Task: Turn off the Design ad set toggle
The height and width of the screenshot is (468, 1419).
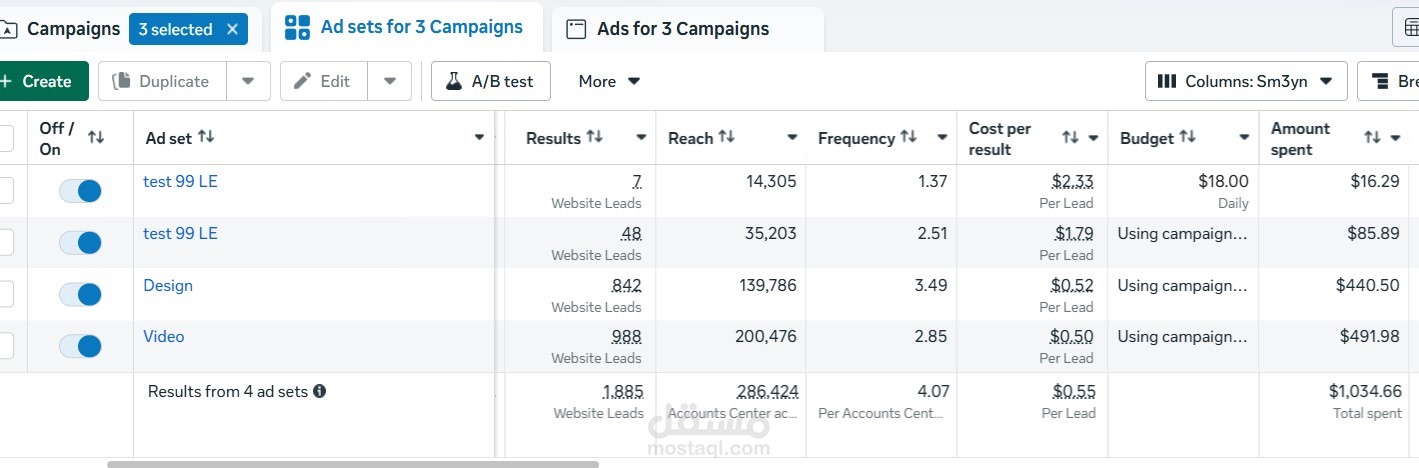Action: point(80,294)
